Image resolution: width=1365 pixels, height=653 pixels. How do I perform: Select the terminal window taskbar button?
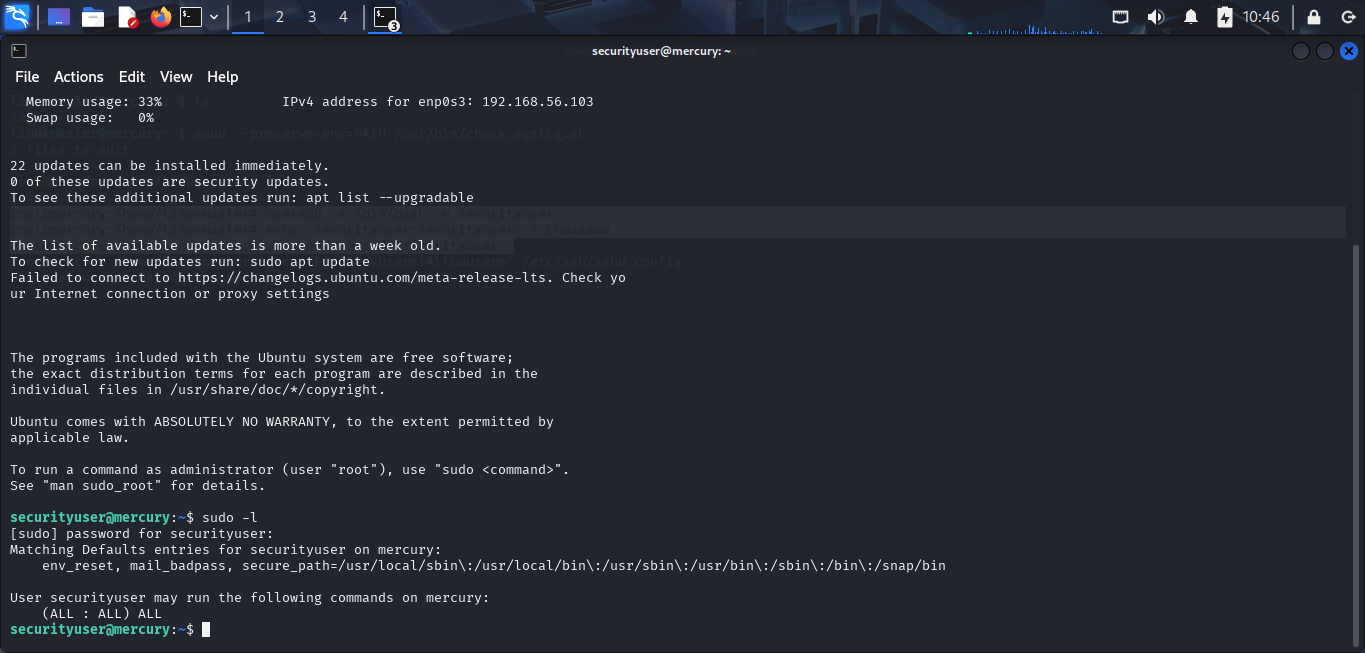[x=385, y=17]
